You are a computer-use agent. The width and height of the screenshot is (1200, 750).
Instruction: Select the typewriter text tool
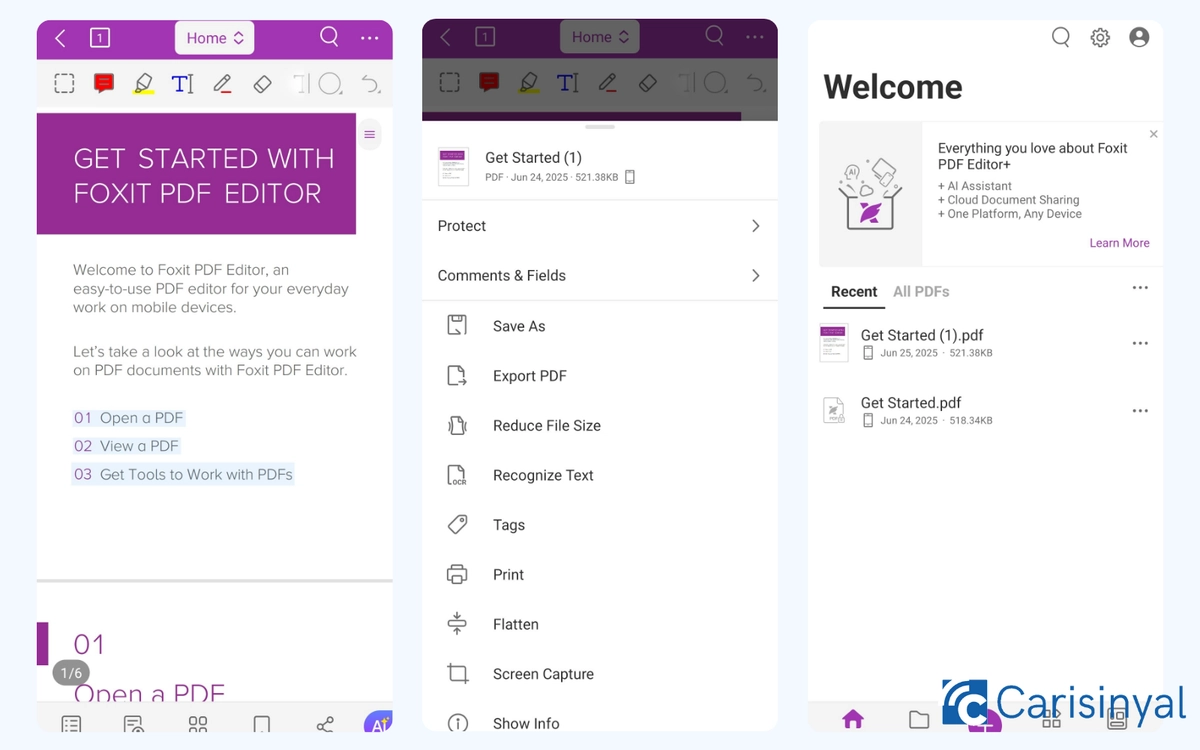[x=182, y=84]
